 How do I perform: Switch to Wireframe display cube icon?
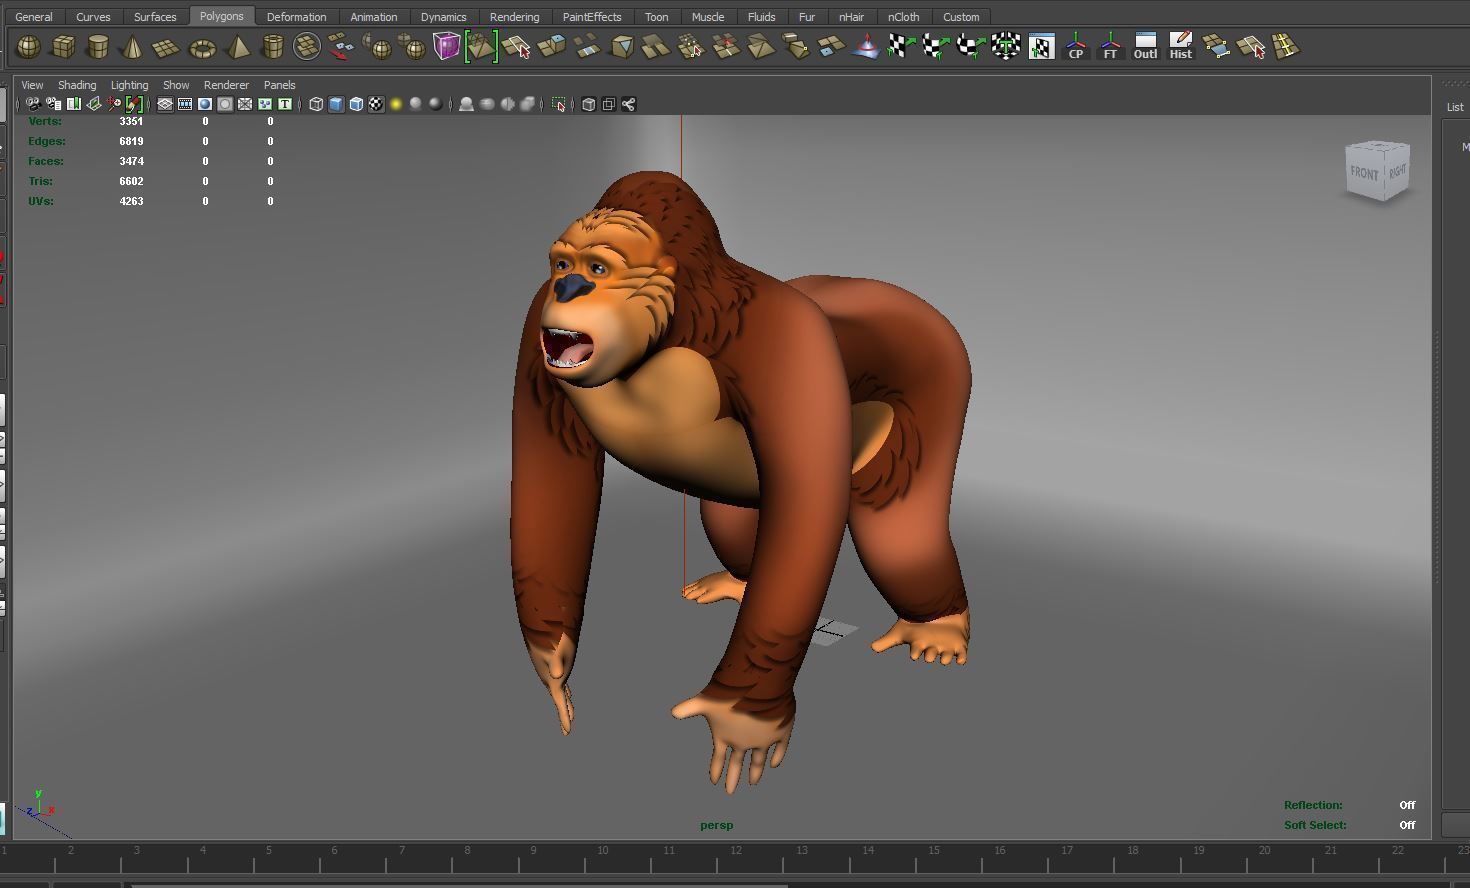click(316, 104)
